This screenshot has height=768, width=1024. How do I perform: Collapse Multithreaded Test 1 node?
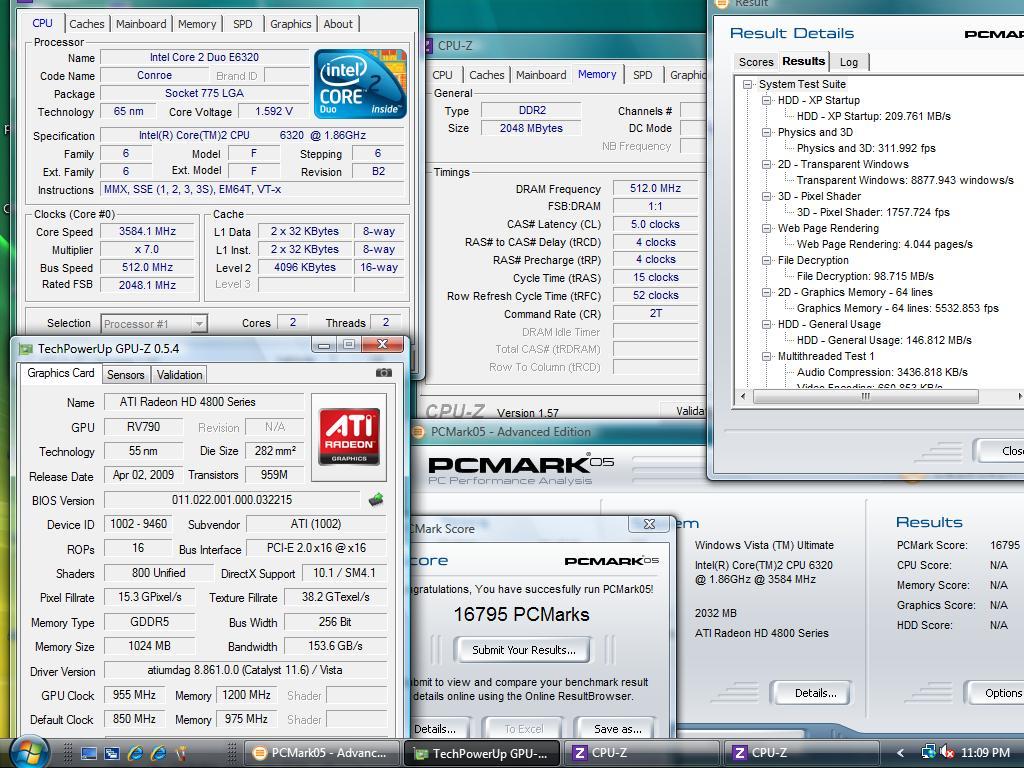tap(767, 357)
